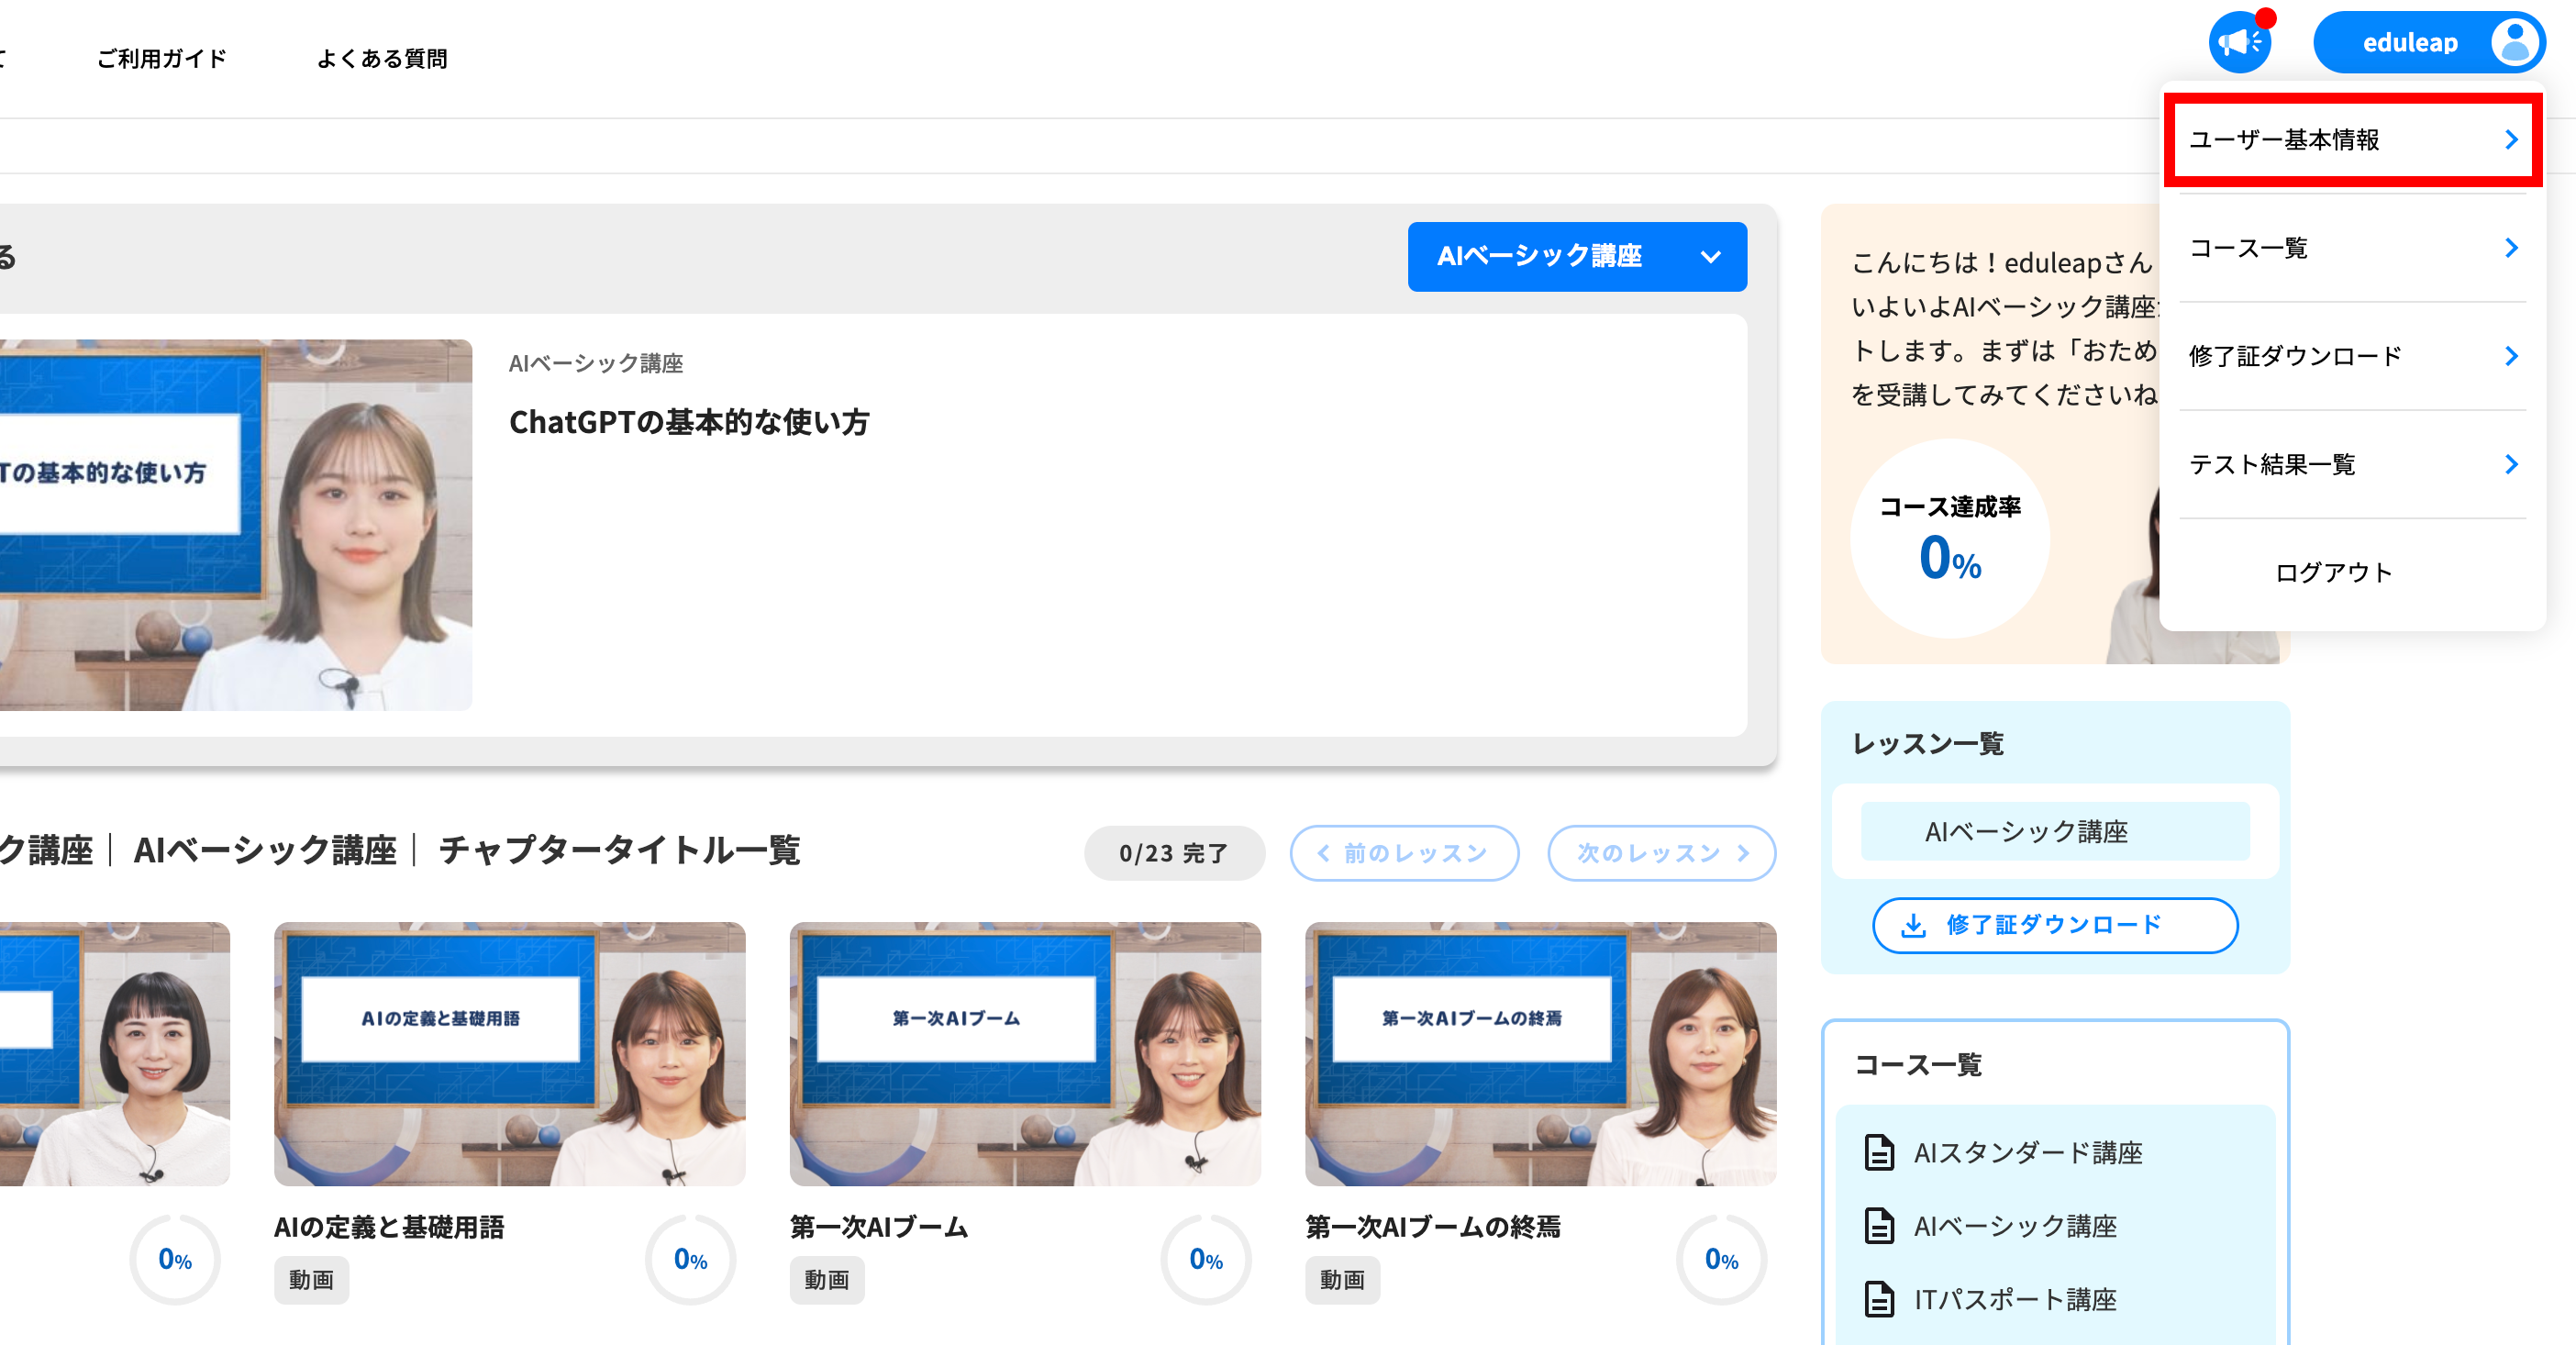
Task: Click the chevron arrow beside テスト結果一覧
Action: pos(2511,463)
